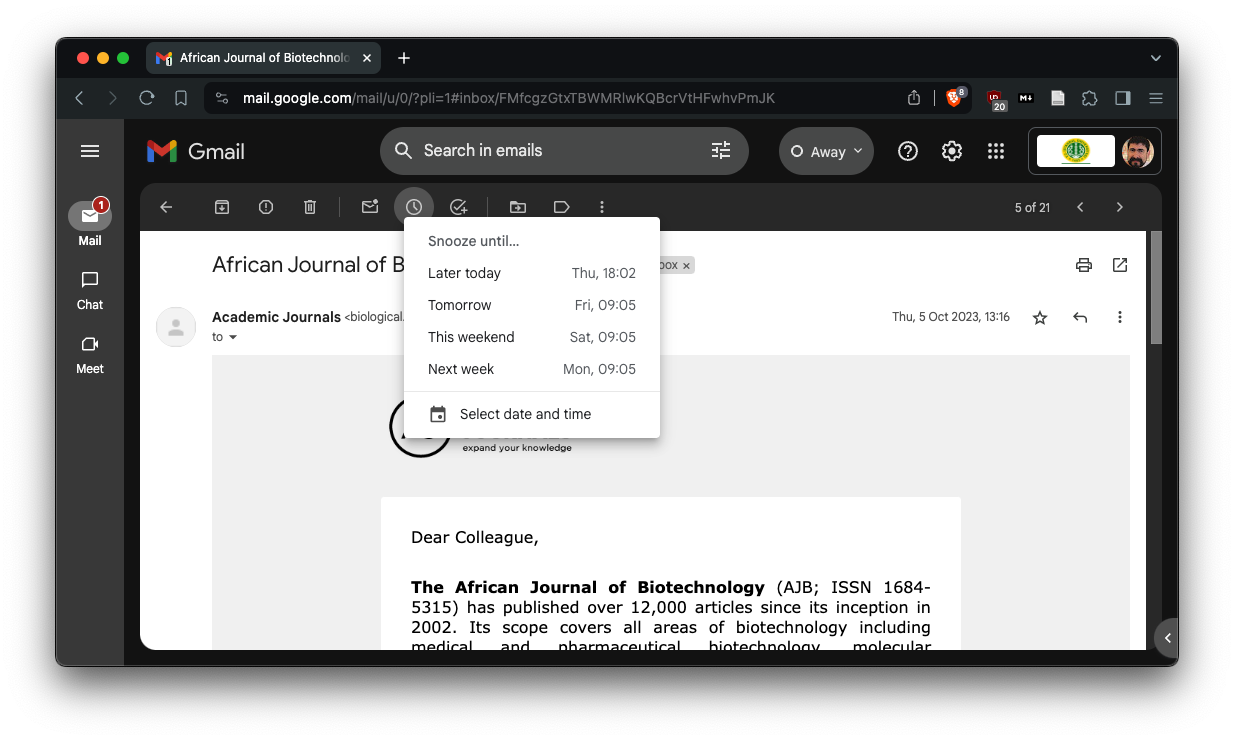This screenshot has height=740, width=1234.
Task: Toggle the main menu hamburger button
Action: pyautogui.click(x=90, y=151)
